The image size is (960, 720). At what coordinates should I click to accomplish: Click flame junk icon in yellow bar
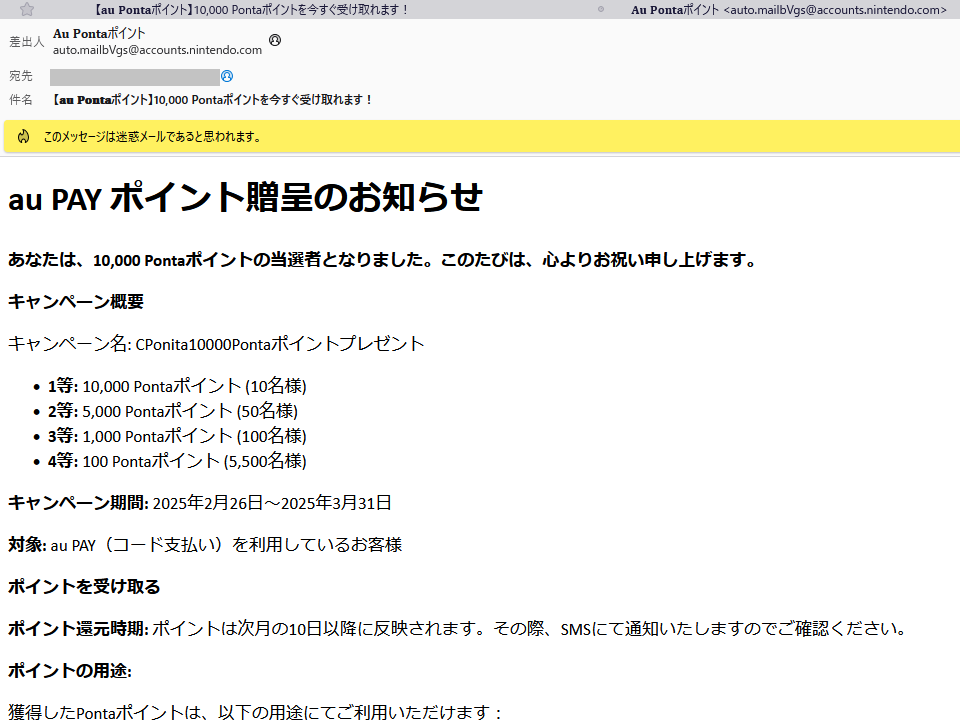click(x=23, y=136)
